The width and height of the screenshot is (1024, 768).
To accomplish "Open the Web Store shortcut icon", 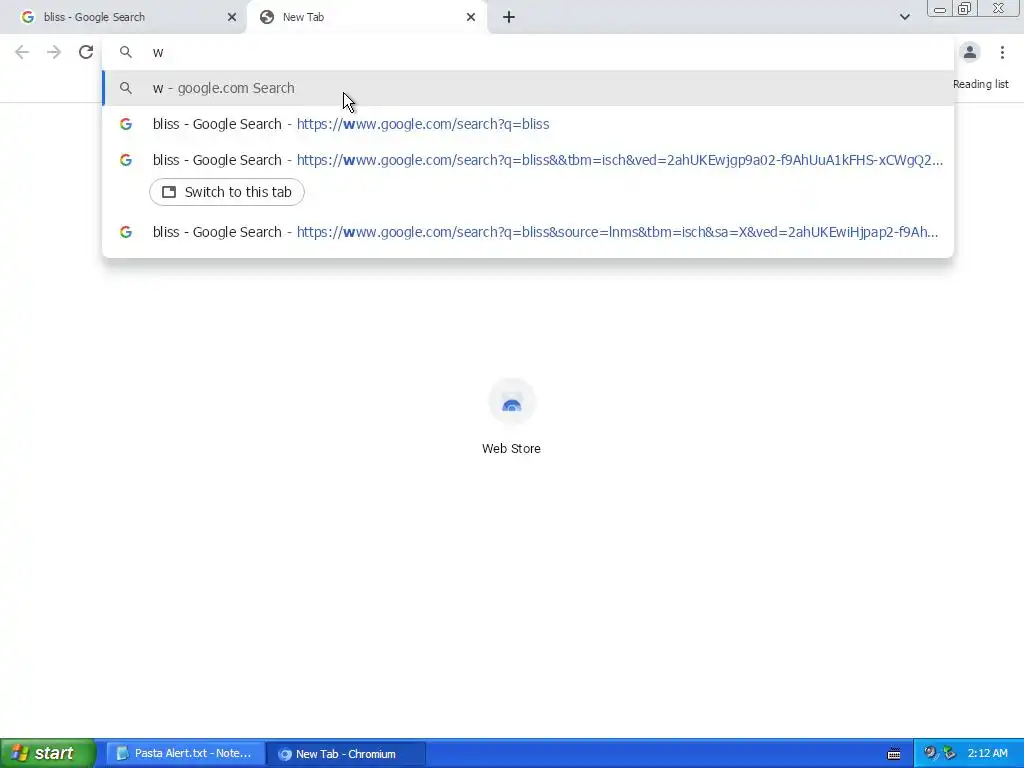I will click(x=511, y=402).
